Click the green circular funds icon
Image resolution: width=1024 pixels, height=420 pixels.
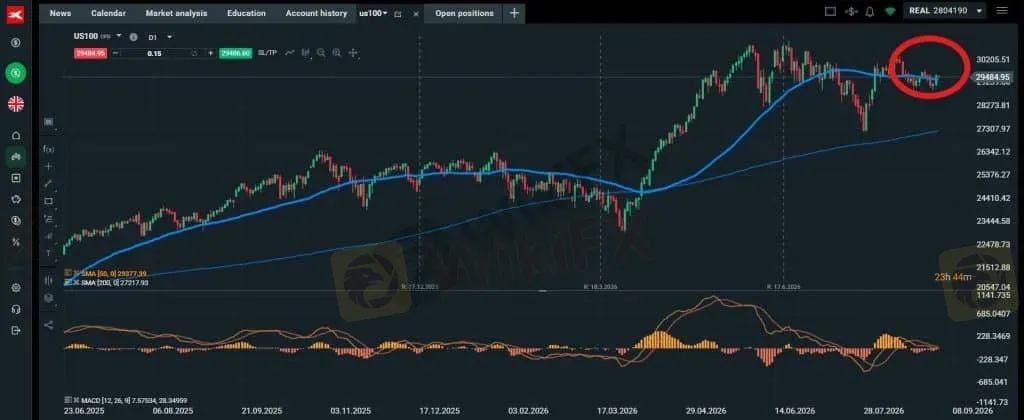click(16, 73)
